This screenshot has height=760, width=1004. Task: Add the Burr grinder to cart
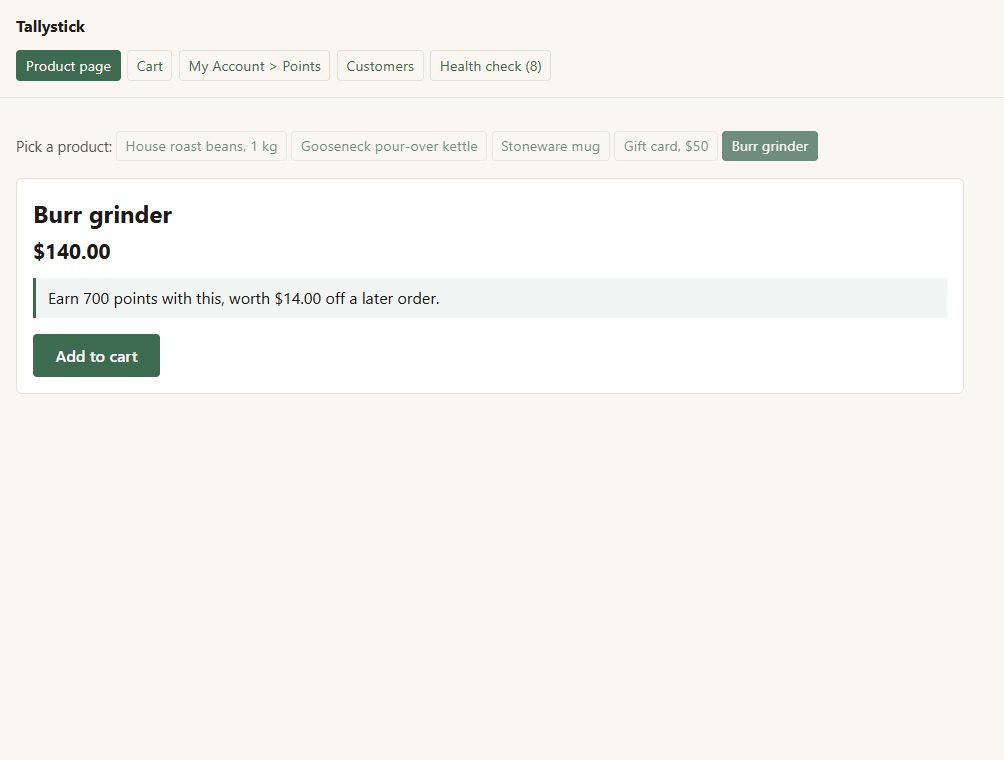point(97,356)
